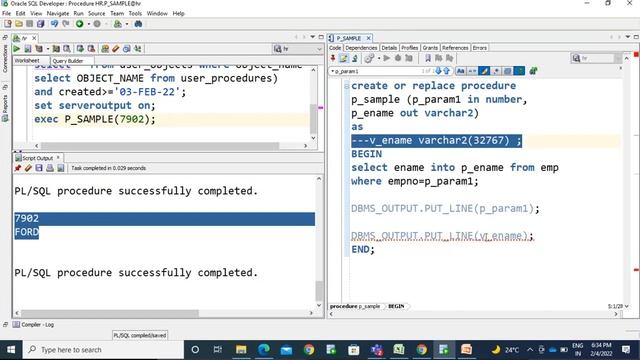Click the Commit icon in worksheet toolbar
The image size is (640, 360).
pyautogui.click(x=80, y=49)
